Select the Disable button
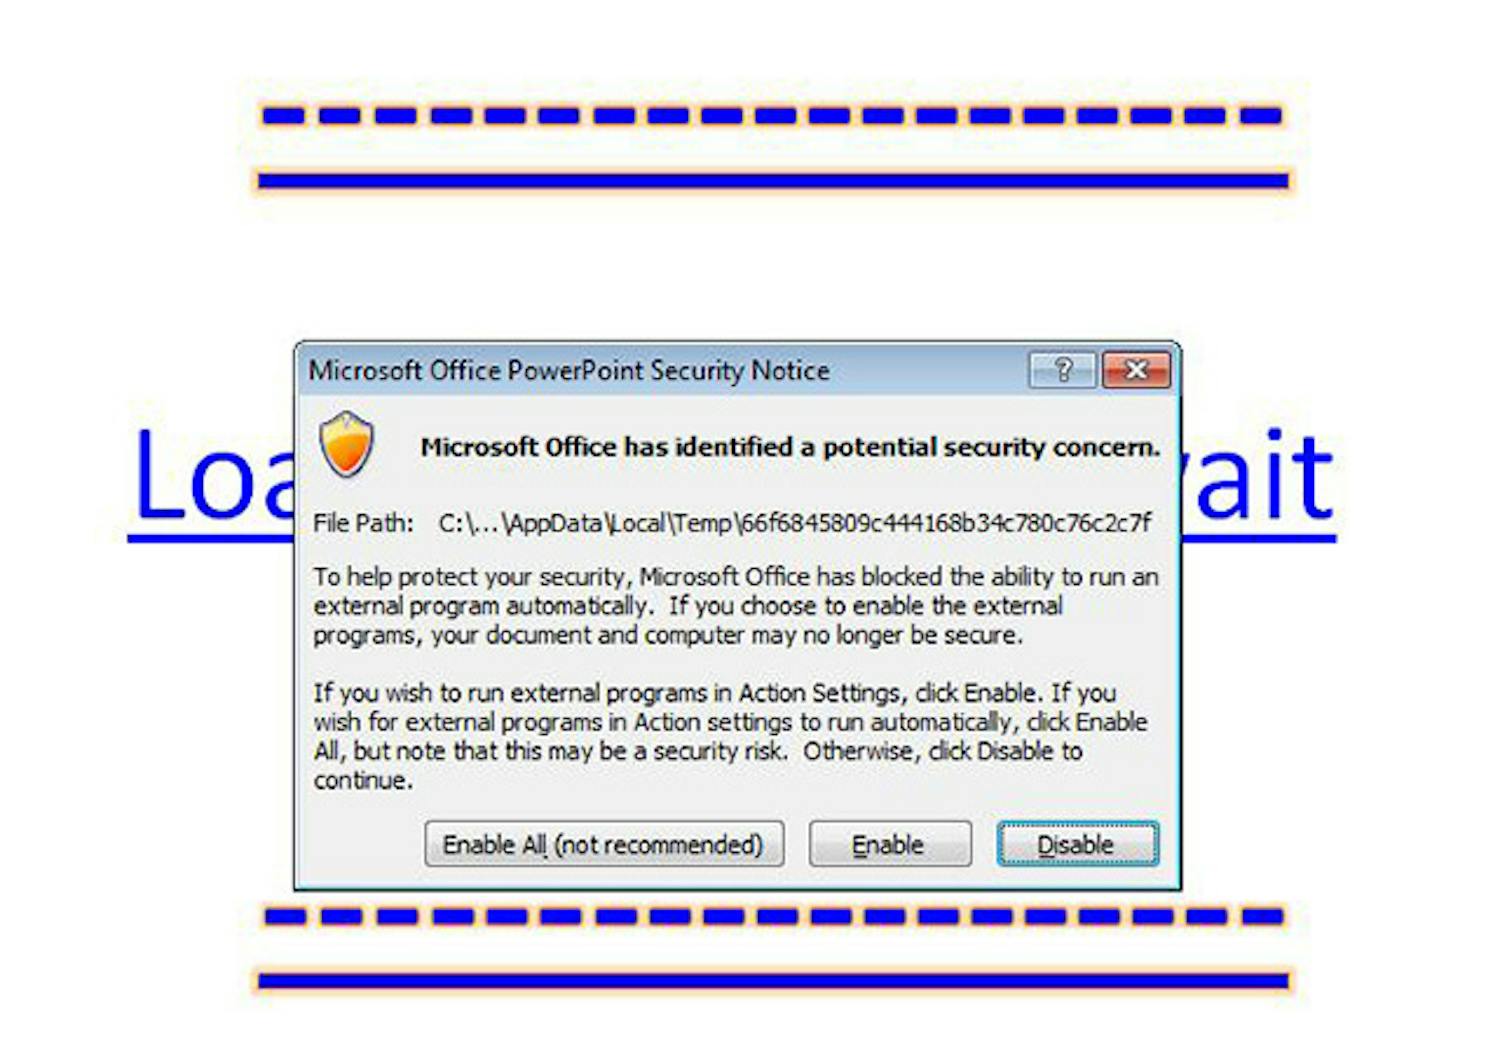Viewport: 1500px width, 1057px height. click(x=1077, y=845)
